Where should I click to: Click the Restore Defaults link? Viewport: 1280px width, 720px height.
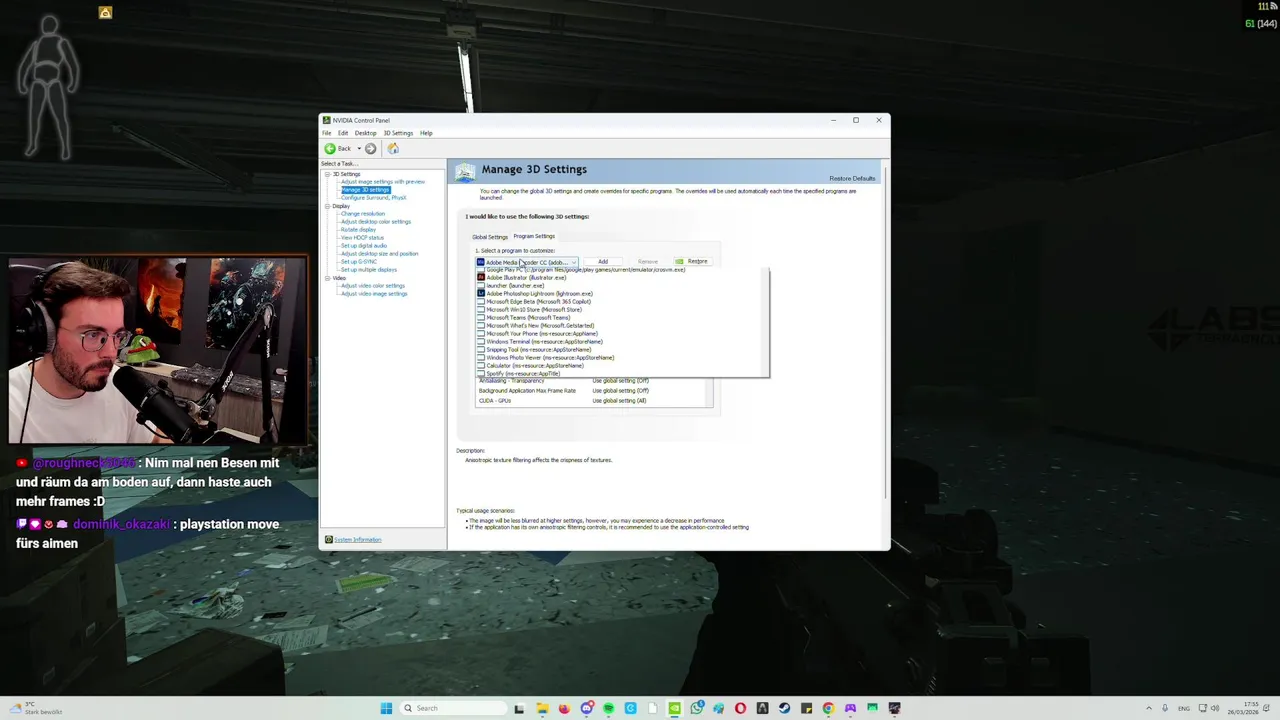point(852,178)
